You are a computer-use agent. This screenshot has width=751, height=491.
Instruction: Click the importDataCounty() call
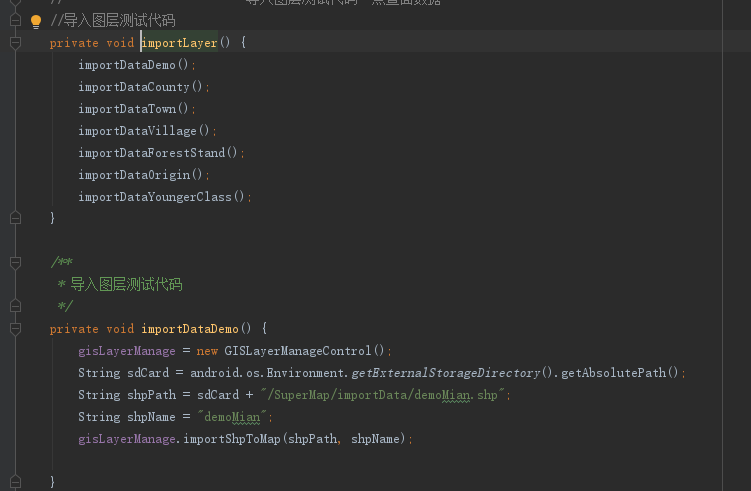(140, 87)
